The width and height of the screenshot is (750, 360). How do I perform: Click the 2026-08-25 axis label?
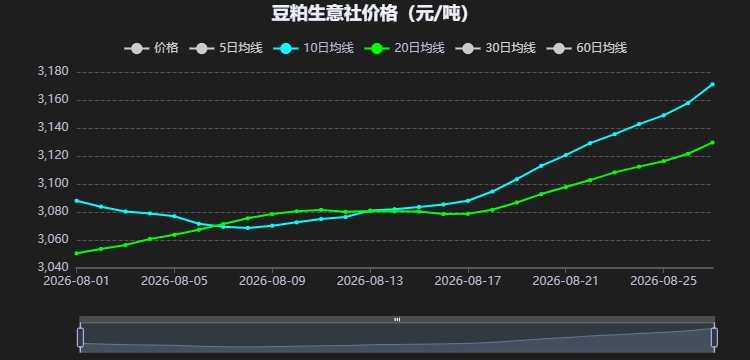coord(663,280)
